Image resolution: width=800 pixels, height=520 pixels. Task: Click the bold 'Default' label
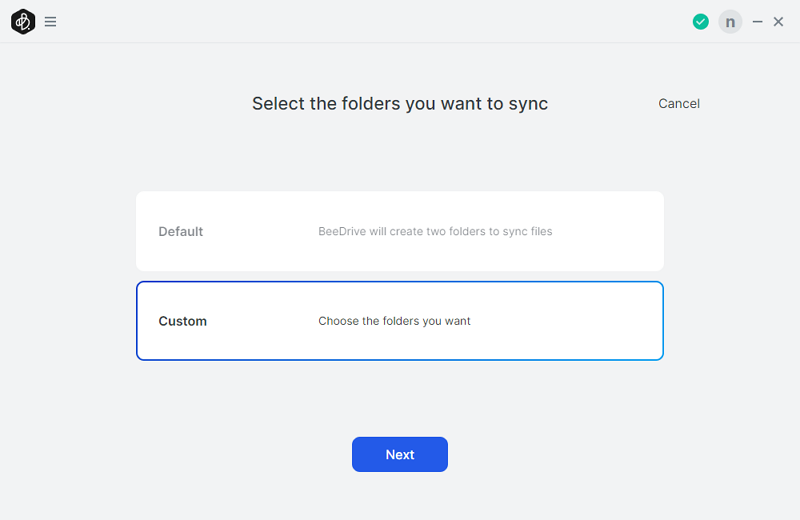(x=181, y=232)
